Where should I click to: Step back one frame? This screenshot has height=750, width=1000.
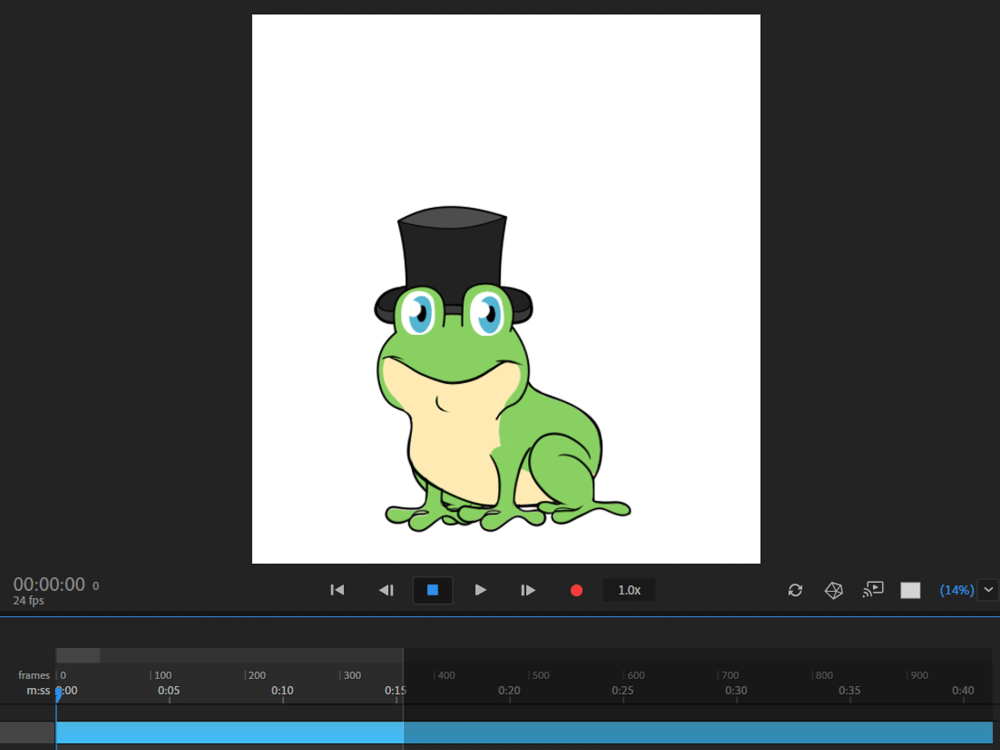[385, 590]
